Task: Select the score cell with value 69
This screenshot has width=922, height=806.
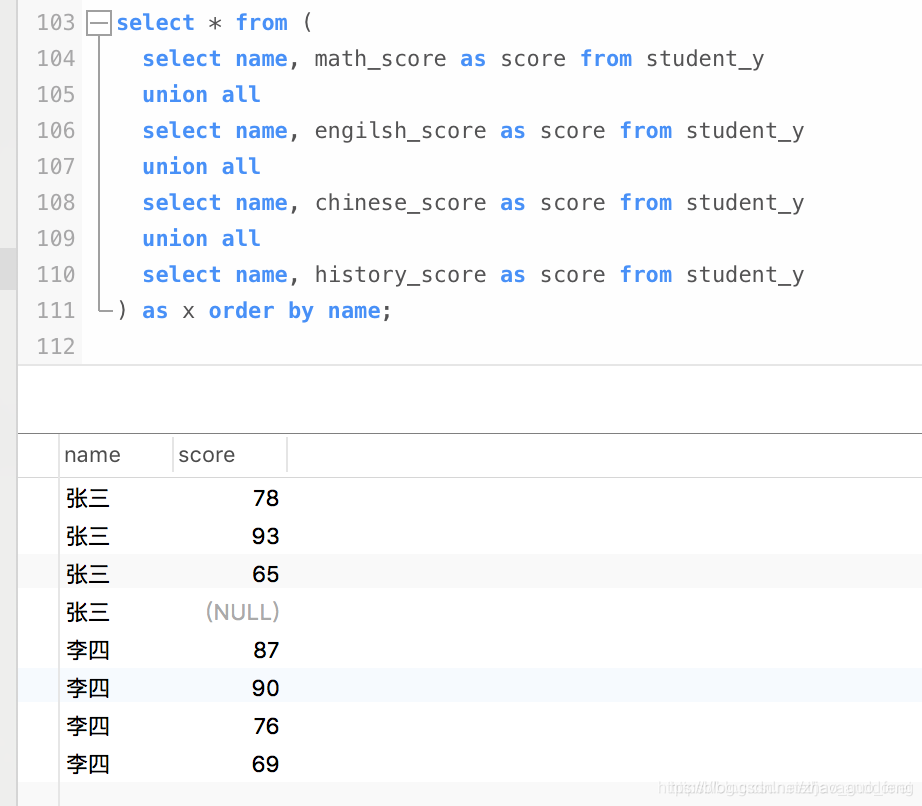Action: (230, 764)
